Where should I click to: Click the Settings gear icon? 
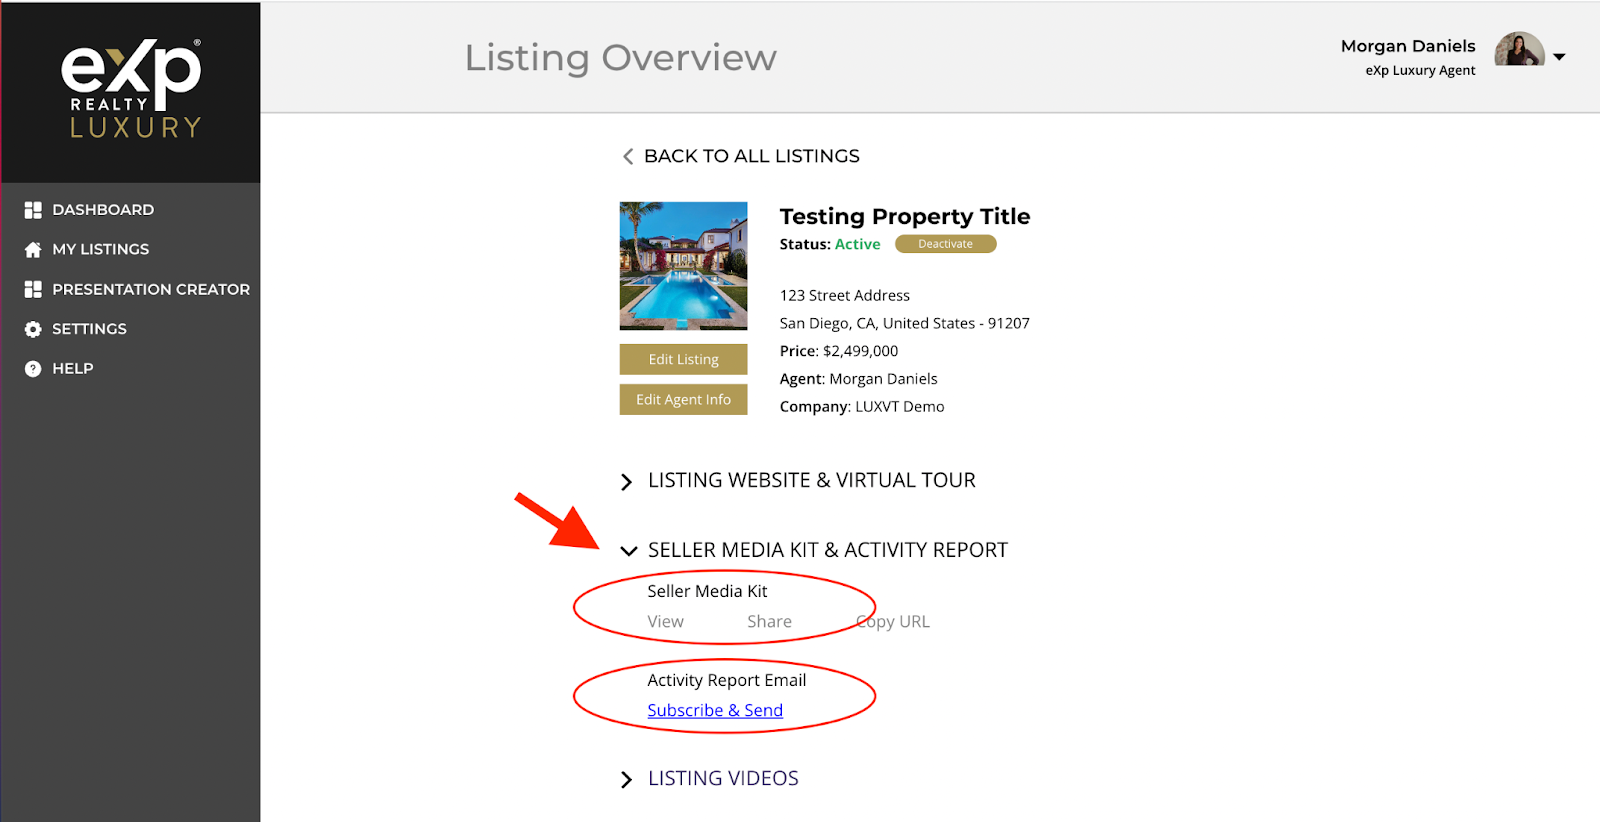pyautogui.click(x=33, y=329)
